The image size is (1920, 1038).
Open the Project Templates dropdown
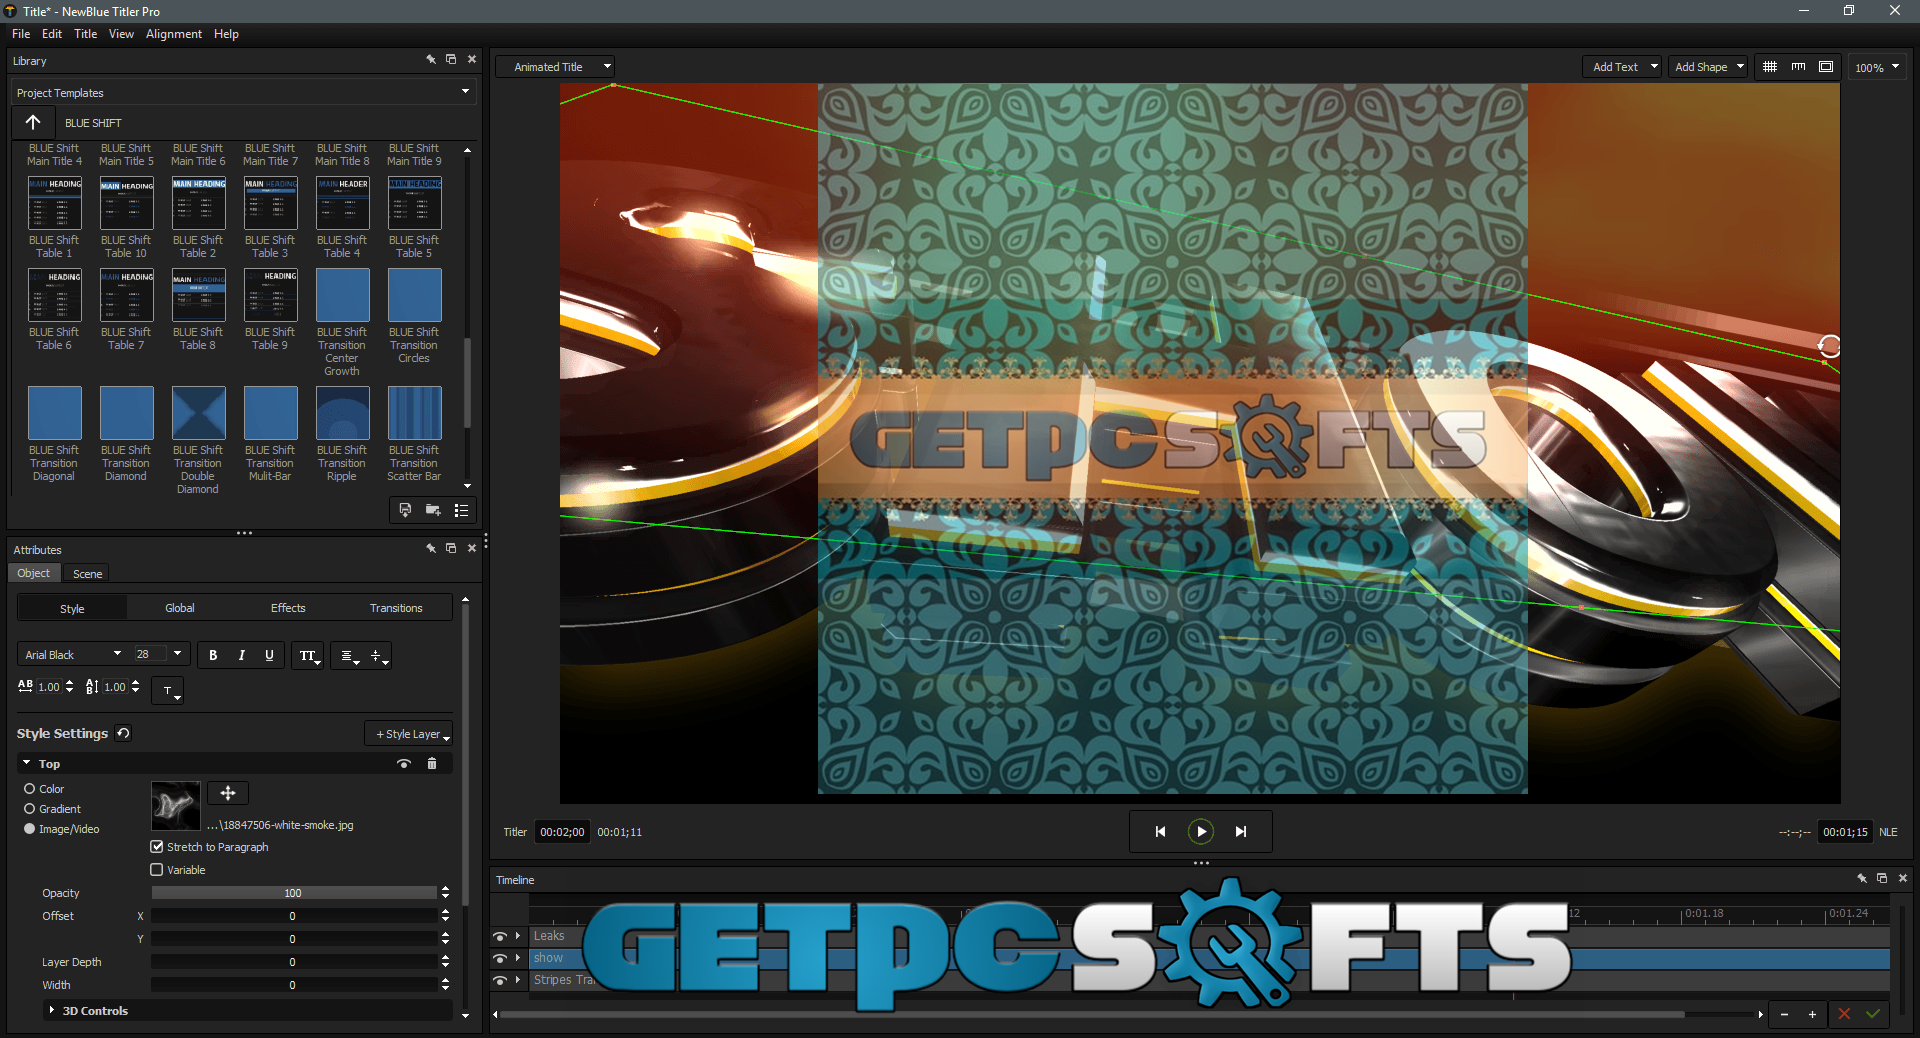[243, 92]
